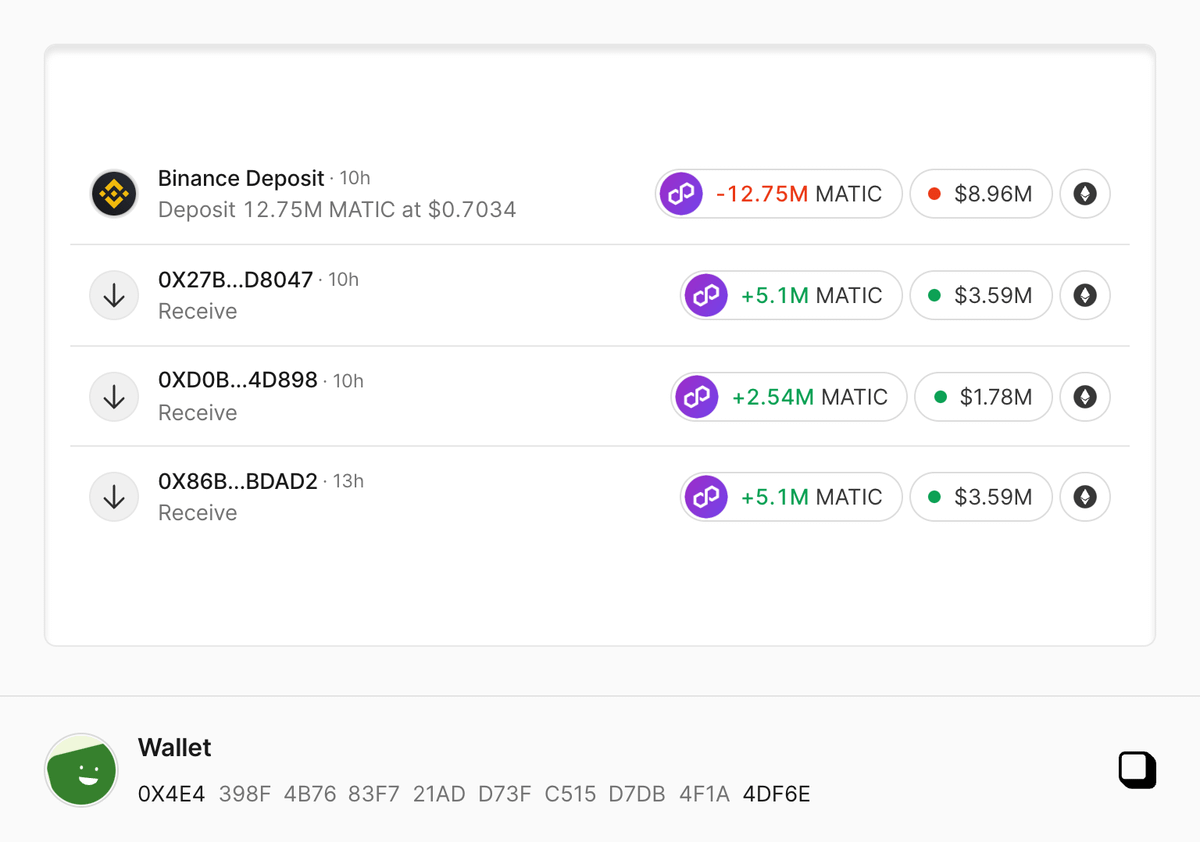
Task: Open the Binance Deposit transaction title
Action: (x=241, y=178)
